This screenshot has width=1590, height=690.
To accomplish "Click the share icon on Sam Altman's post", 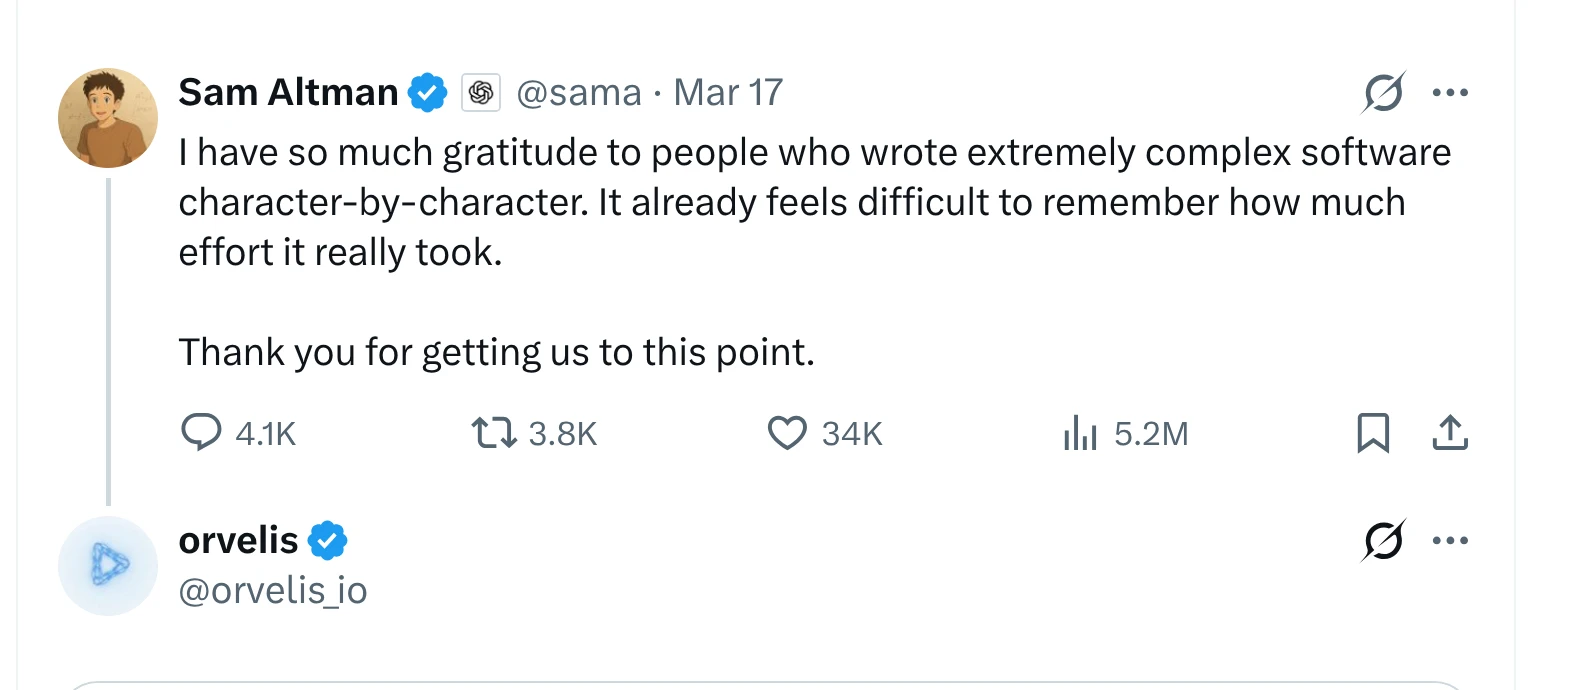I will click(x=1450, y=433).
